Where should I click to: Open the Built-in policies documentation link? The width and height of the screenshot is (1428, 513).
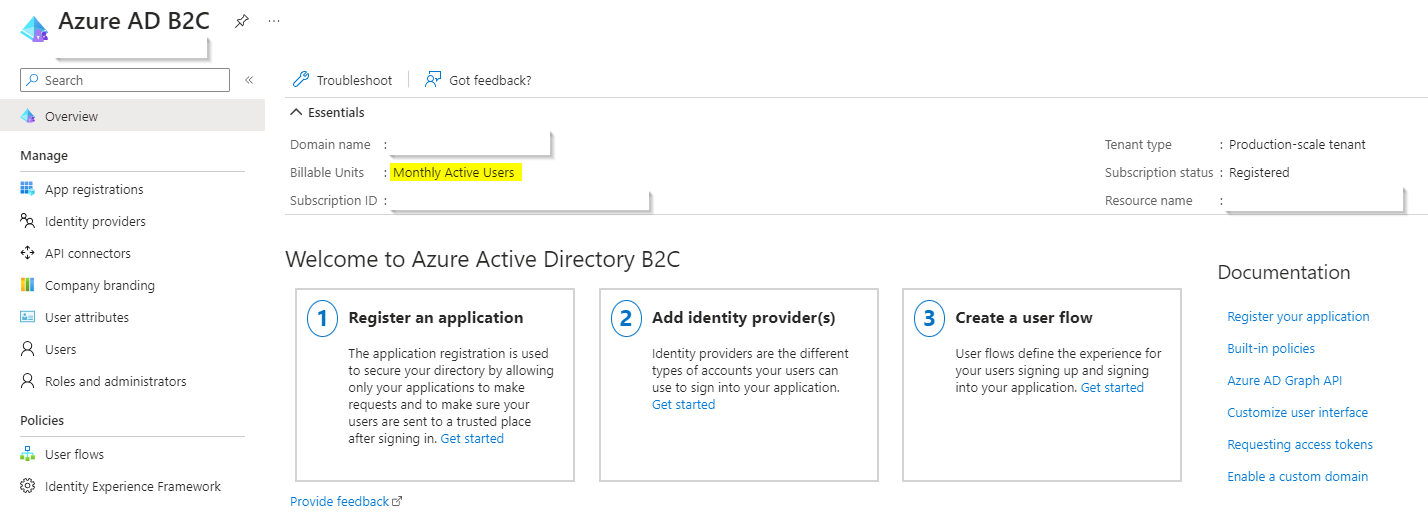[x=1271, y=348]
